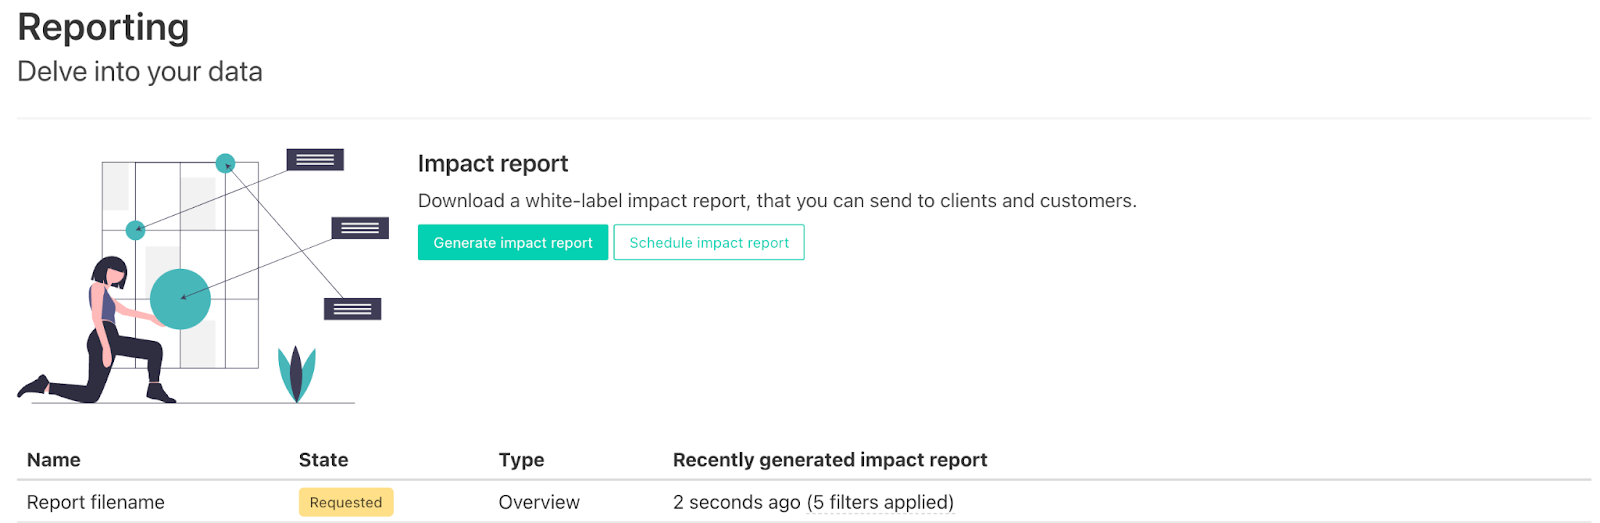Click the lowest dark label box icon

pos(352,309)
